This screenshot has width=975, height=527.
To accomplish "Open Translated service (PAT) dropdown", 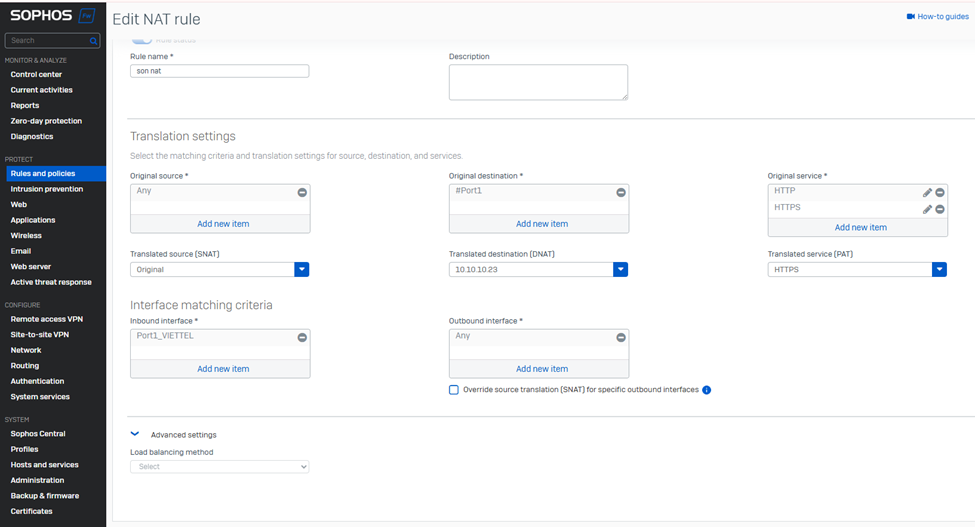I will [939, 270].
